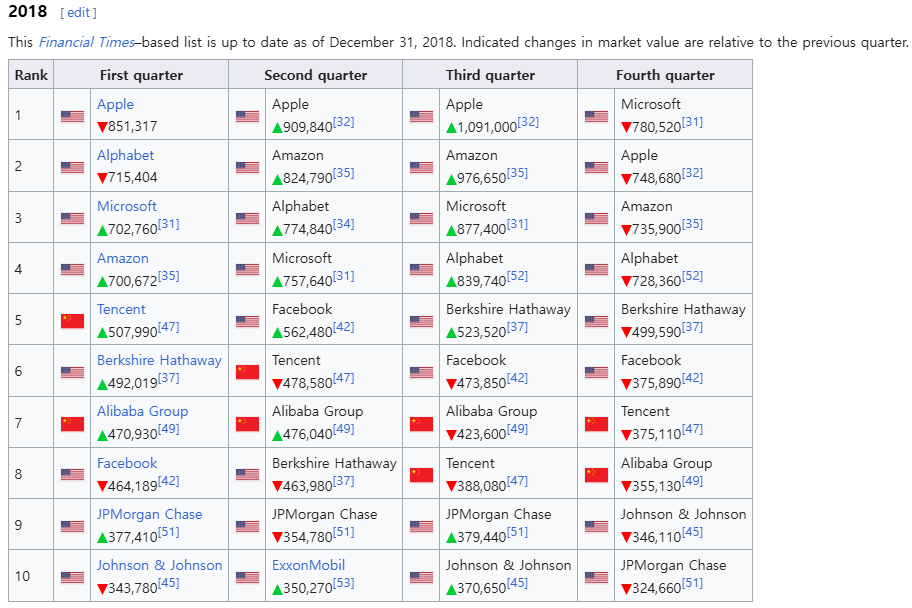Click Fourth quarter Microsoft company name
The height and width of the screenshot is (608, 912).
click(651, 104)
